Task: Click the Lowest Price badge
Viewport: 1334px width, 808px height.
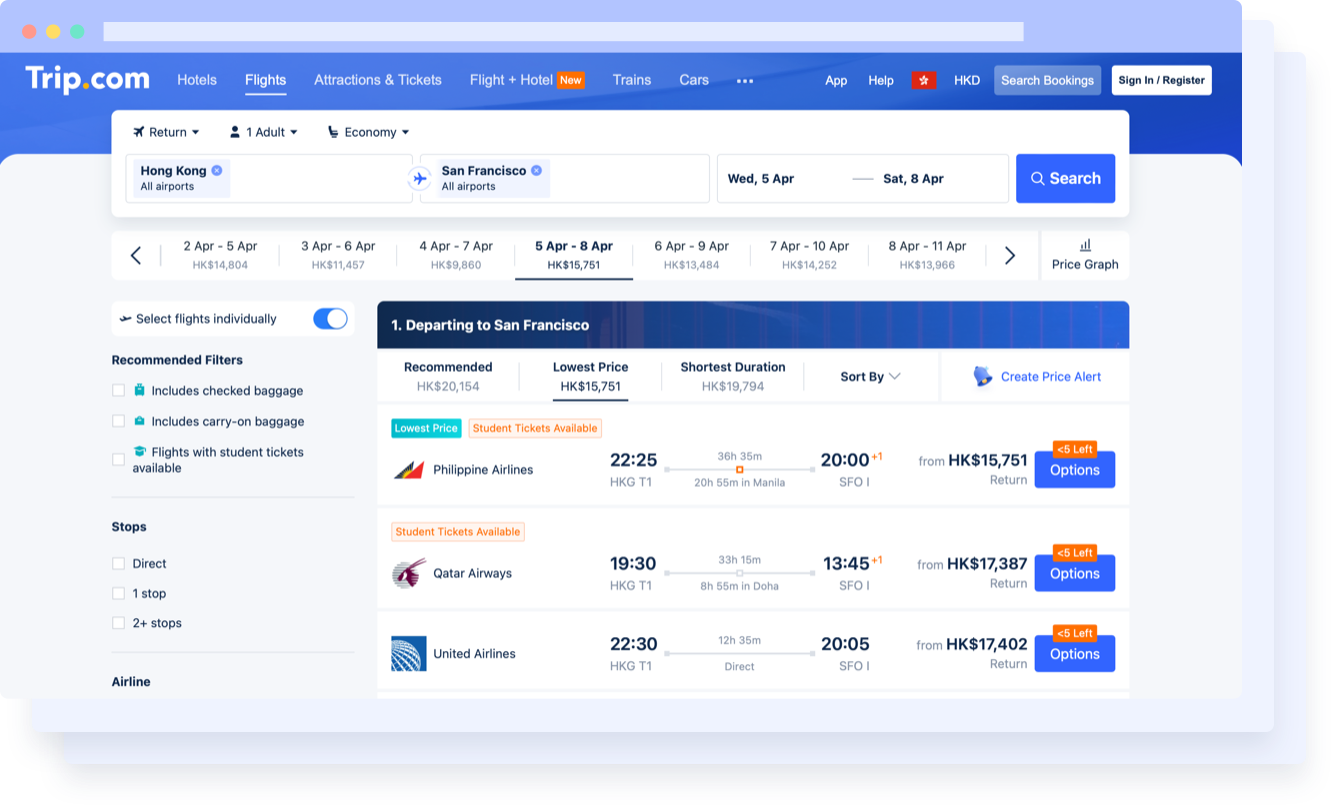Action: point(426,428)
